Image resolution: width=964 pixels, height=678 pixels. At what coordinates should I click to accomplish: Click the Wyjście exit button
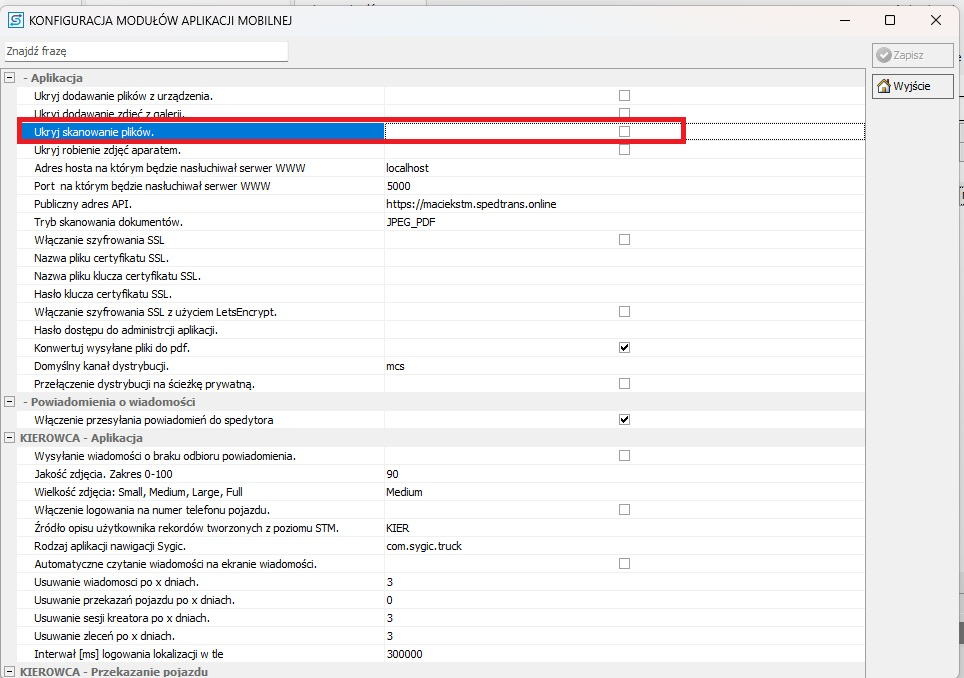tap(912, 86)
